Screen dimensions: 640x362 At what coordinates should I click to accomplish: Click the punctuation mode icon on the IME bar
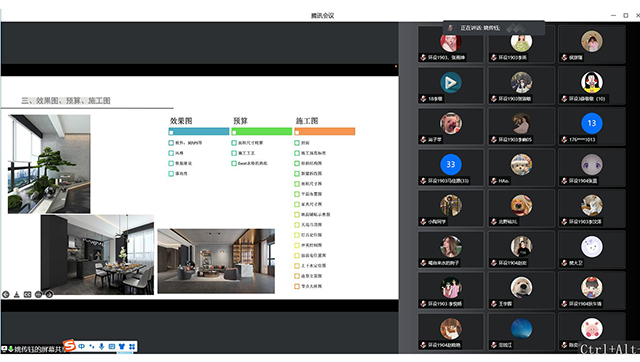click(91, 346)
